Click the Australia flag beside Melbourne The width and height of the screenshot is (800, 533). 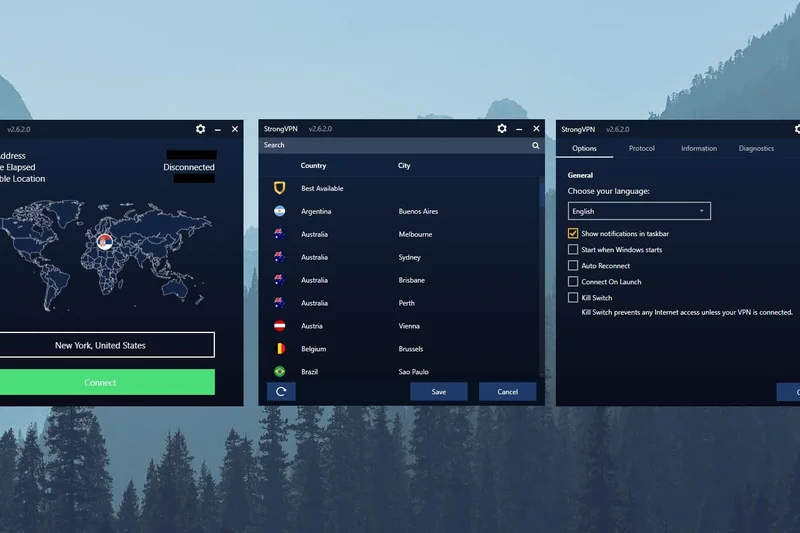280,234
